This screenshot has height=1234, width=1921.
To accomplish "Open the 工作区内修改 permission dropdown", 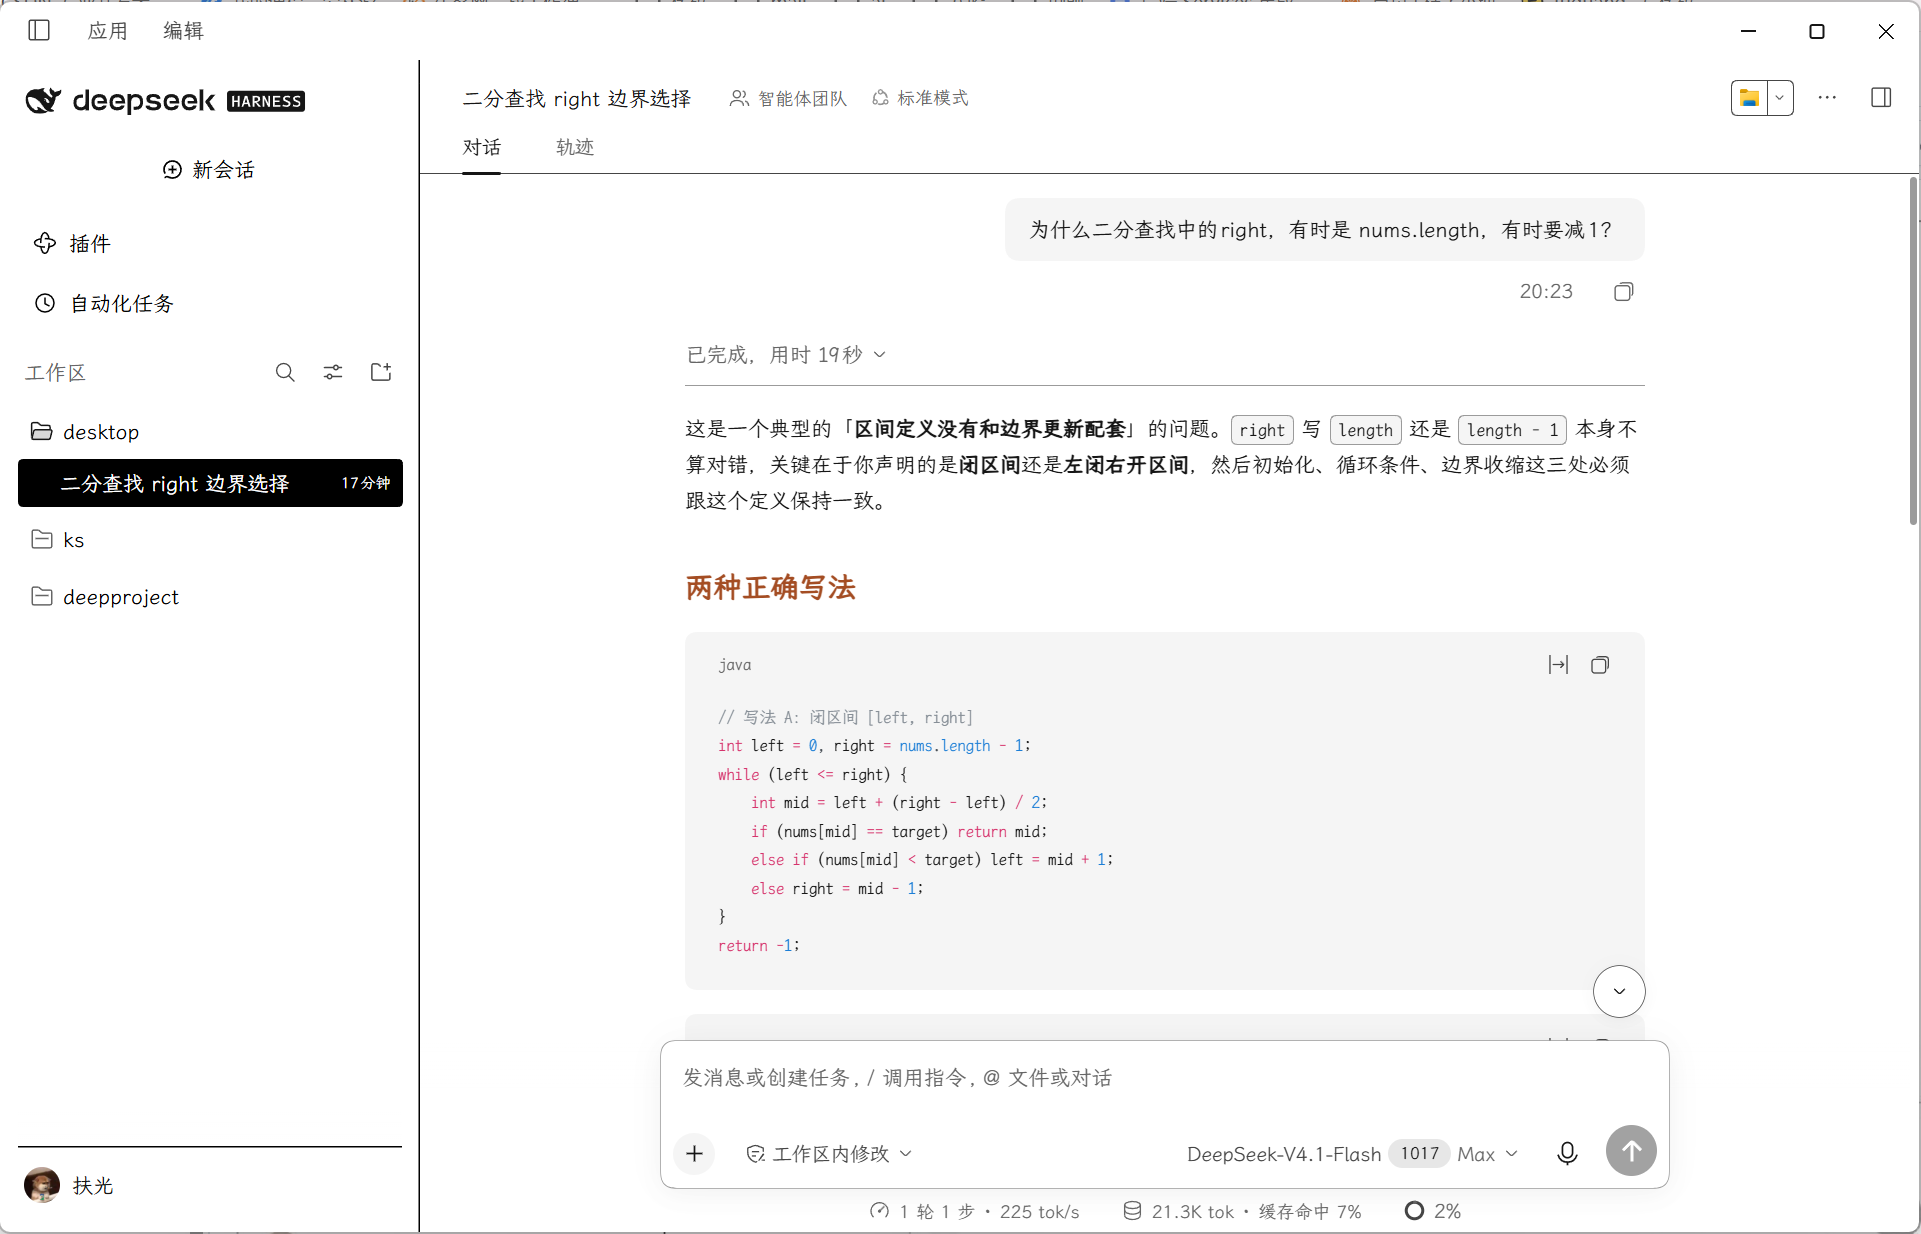I will (x=829, y=1154).
